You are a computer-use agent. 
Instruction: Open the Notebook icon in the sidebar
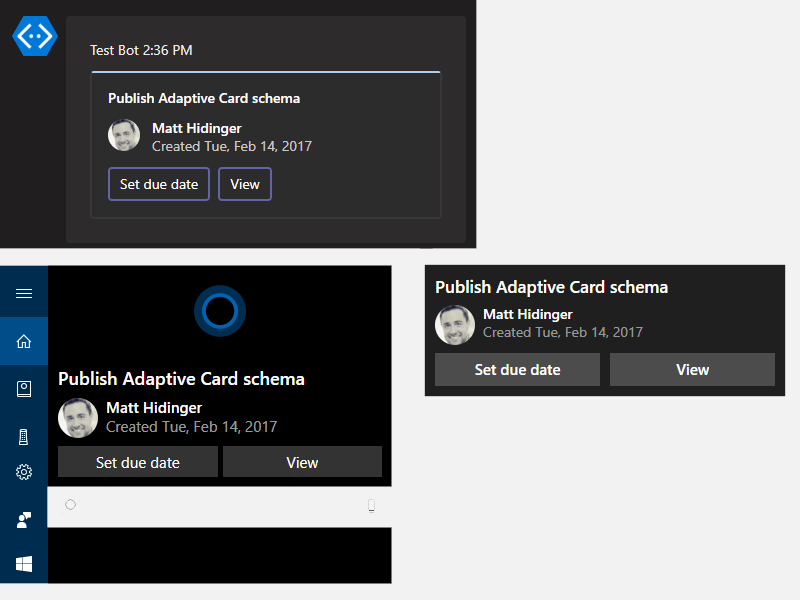point(23,388)
